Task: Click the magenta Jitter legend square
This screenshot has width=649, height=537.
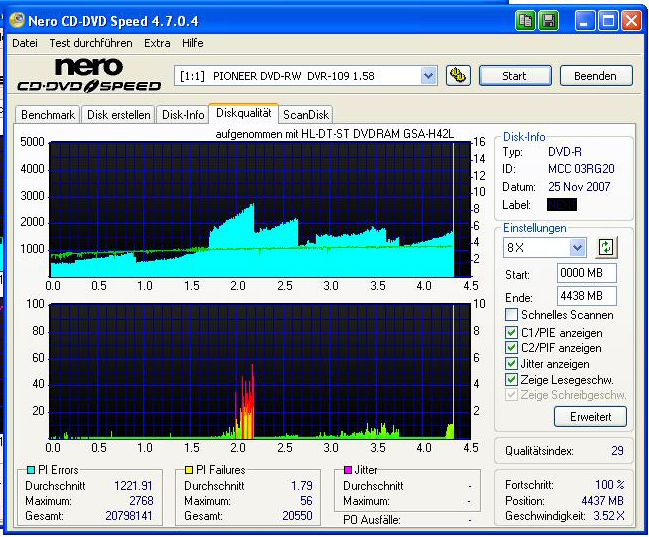Action: 348,469
